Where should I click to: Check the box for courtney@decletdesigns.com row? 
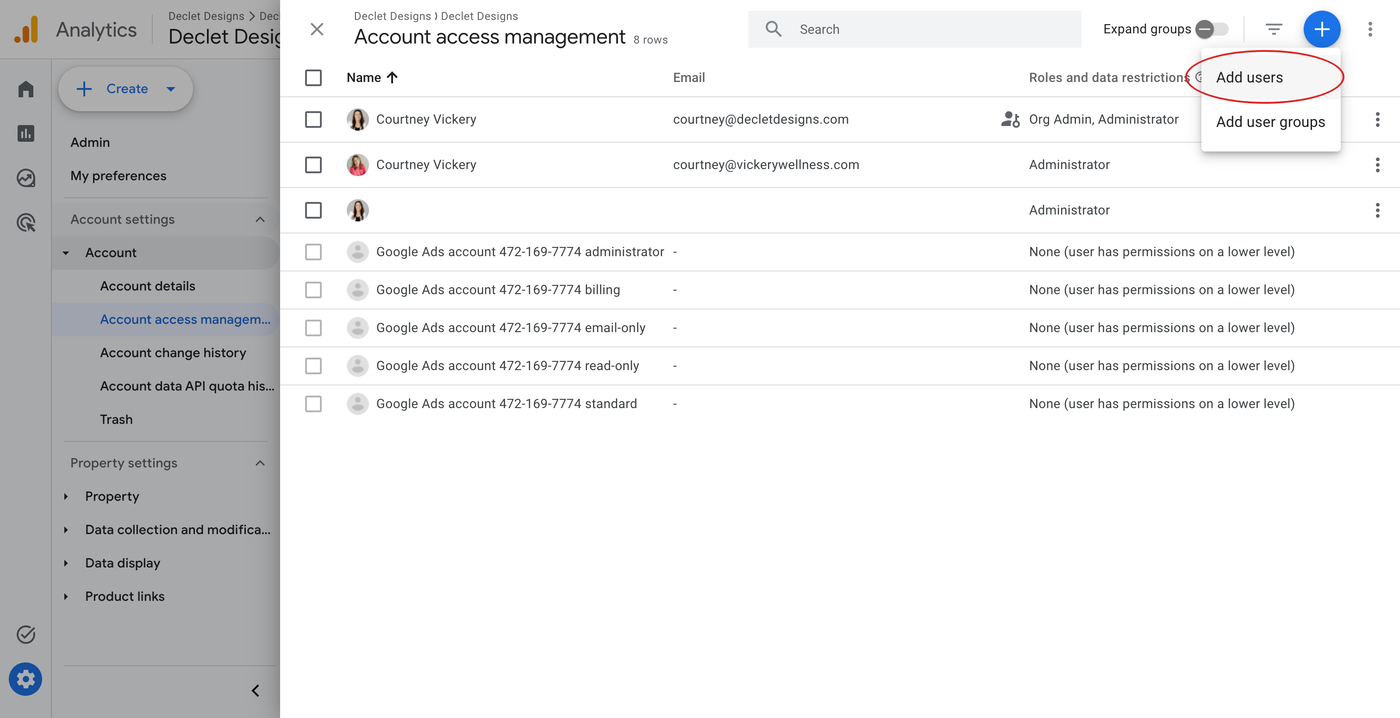313,120
